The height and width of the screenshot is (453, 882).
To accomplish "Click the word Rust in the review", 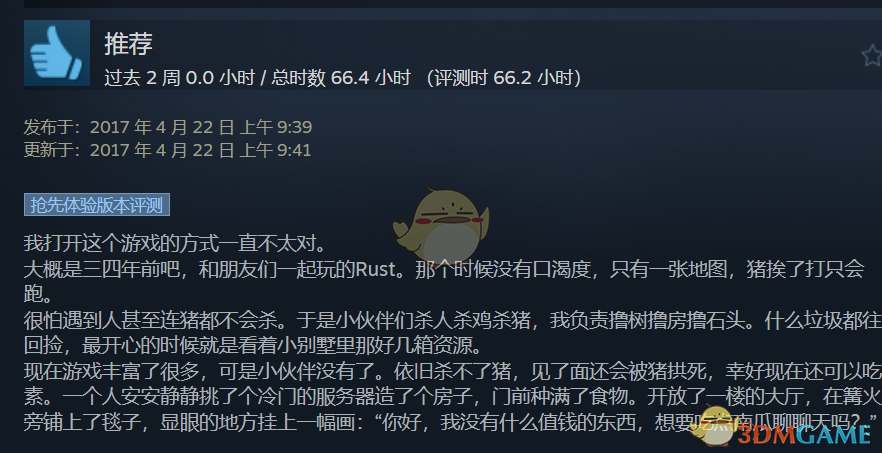I will 375,269.
